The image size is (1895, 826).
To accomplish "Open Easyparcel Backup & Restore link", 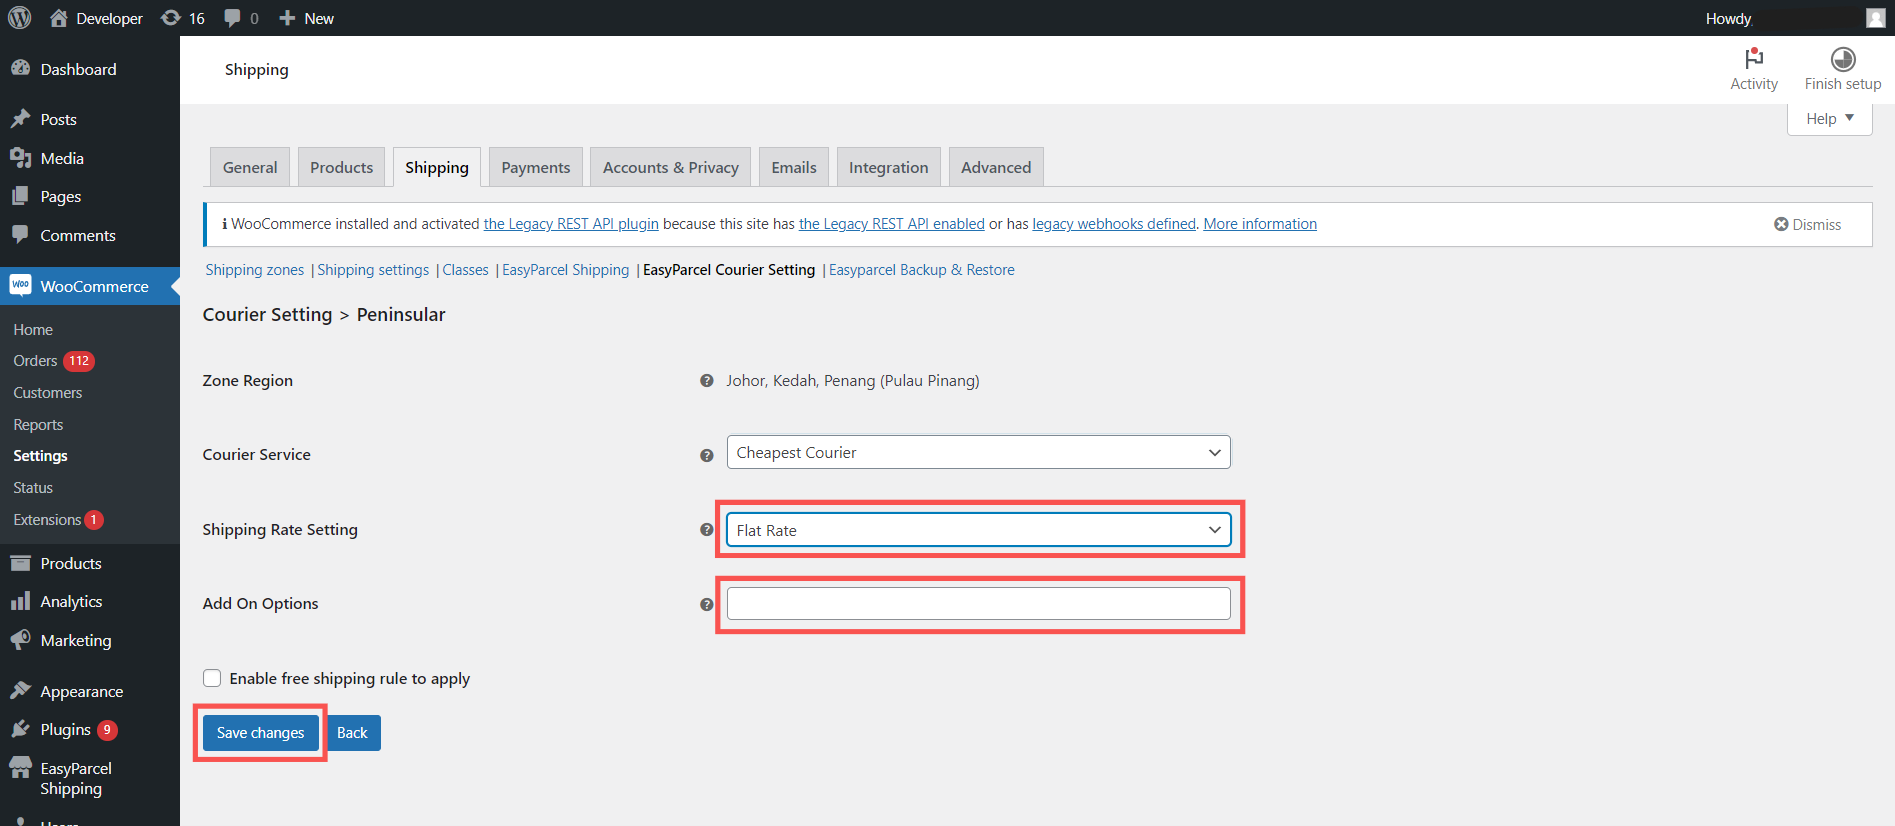I will tap(922, 270).
